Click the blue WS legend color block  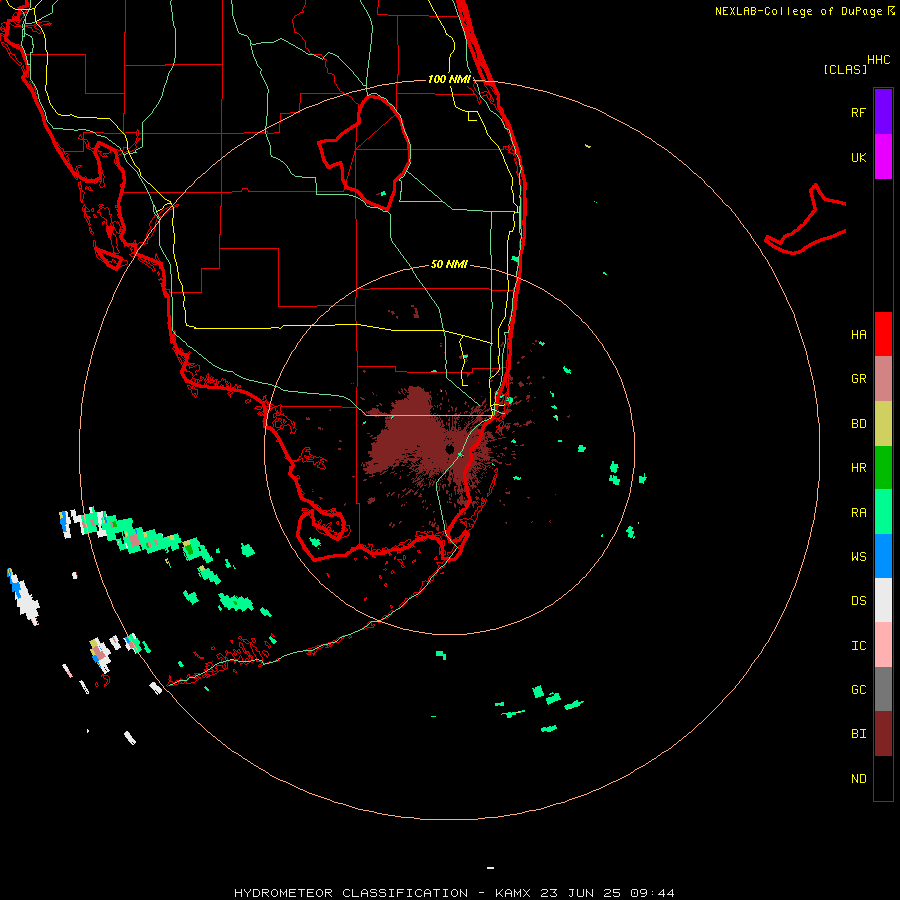click(883, 556)
